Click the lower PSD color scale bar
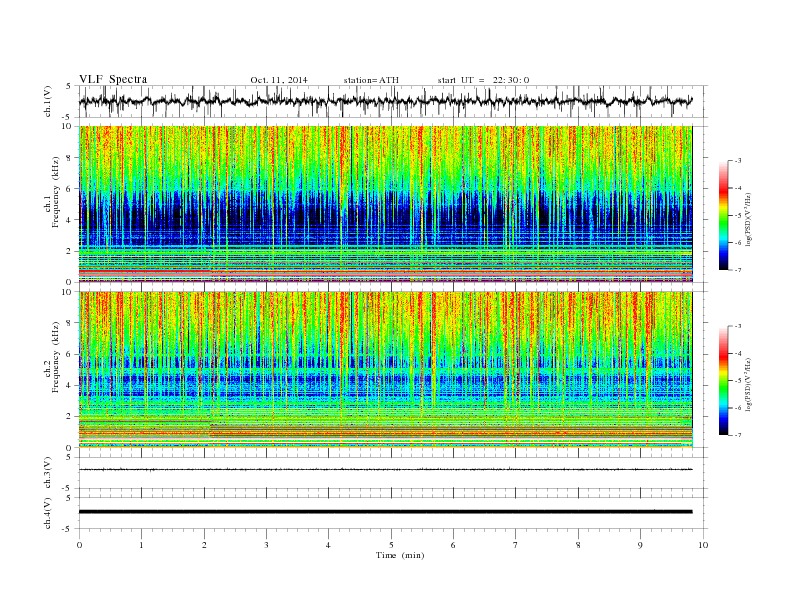Image resolution: width=792 pixels, height=612 pixels. (x=723, y=381)
